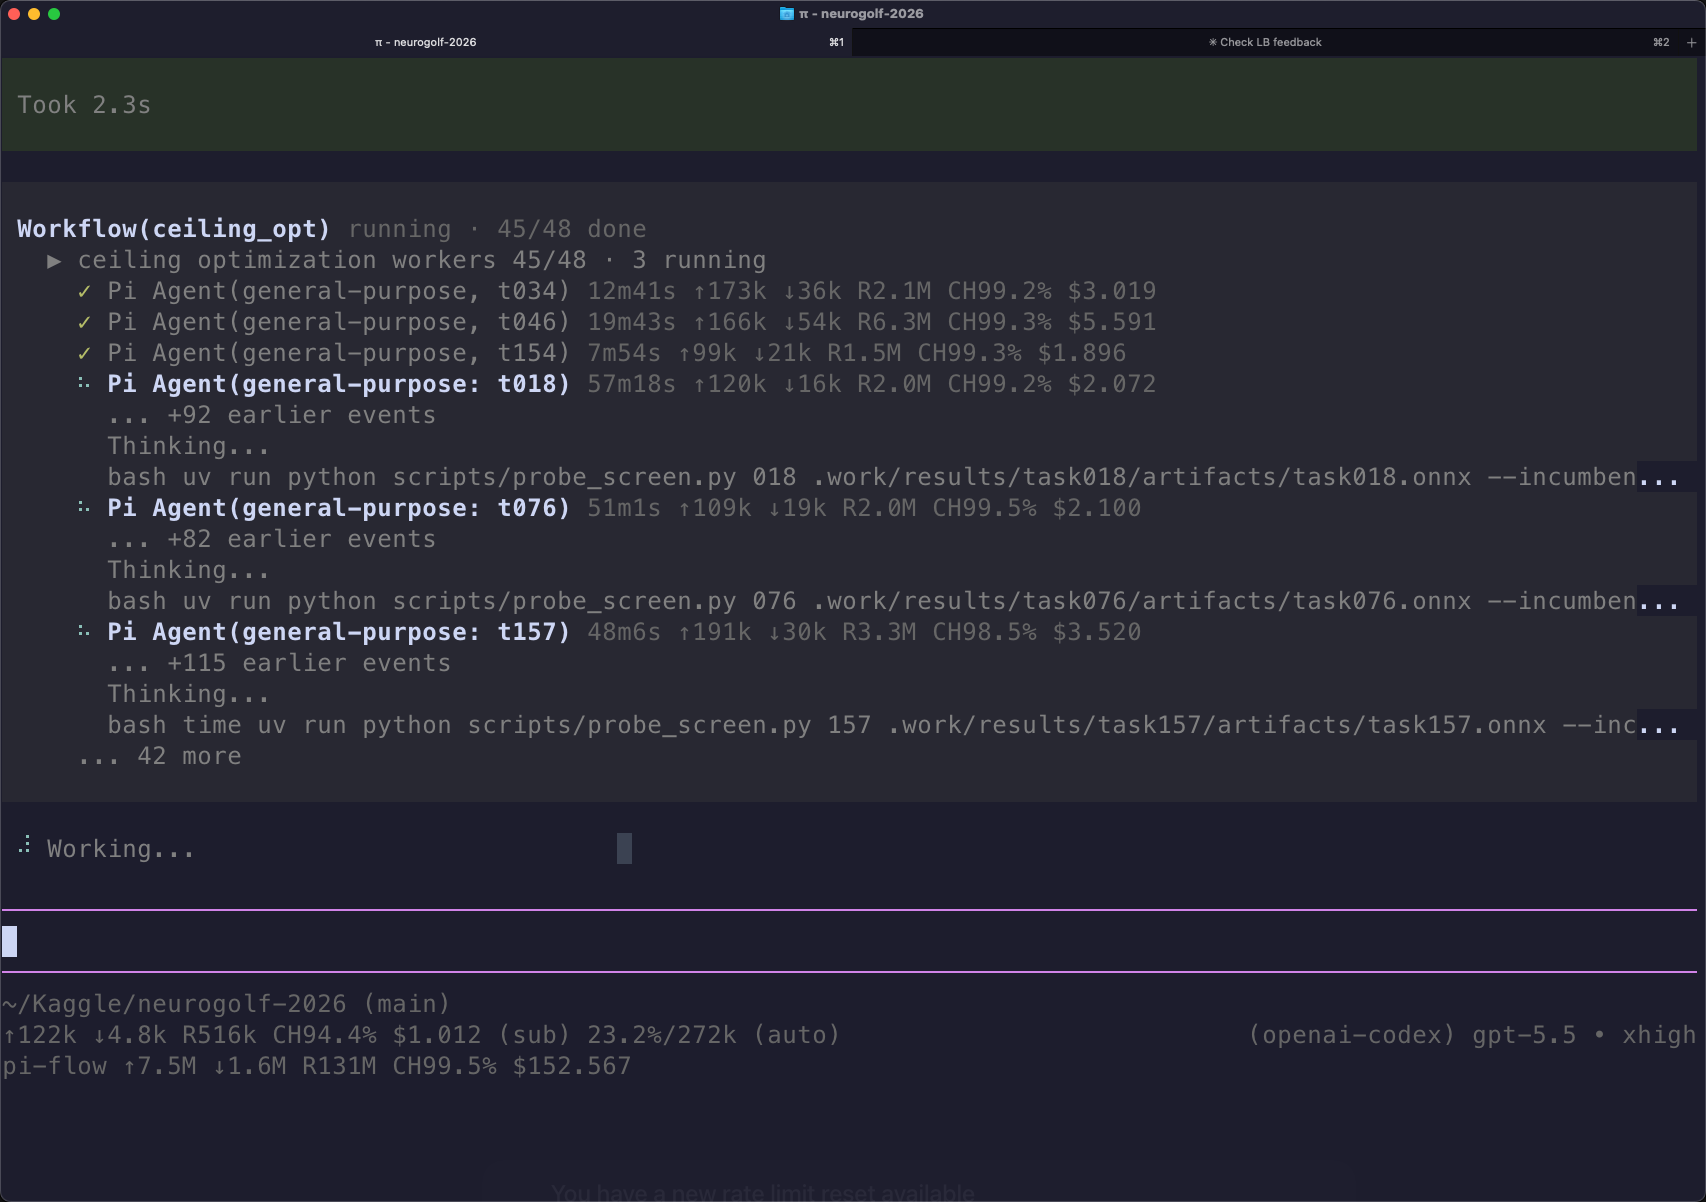Screen dimensions: 1706x1202
Task: Click the window title 'π - neurogolf-2026'
Action: click(x=861, y=14)
